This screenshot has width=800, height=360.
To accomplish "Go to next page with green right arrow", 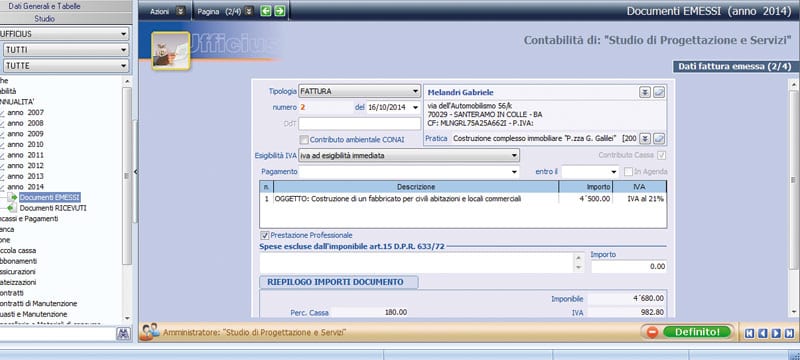I will coord(279,11).
